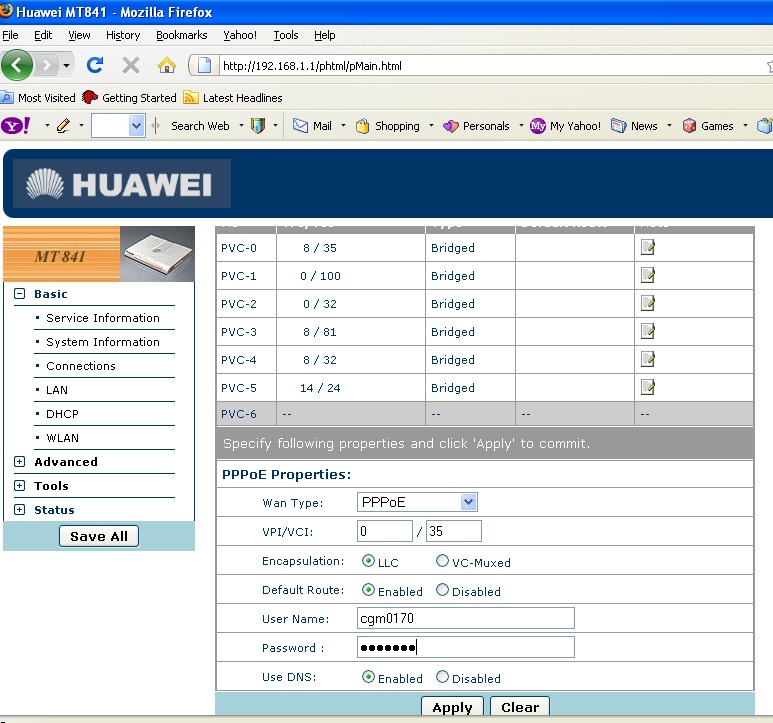
Task: Open the WLAN settings link
Action: [62, 438]
